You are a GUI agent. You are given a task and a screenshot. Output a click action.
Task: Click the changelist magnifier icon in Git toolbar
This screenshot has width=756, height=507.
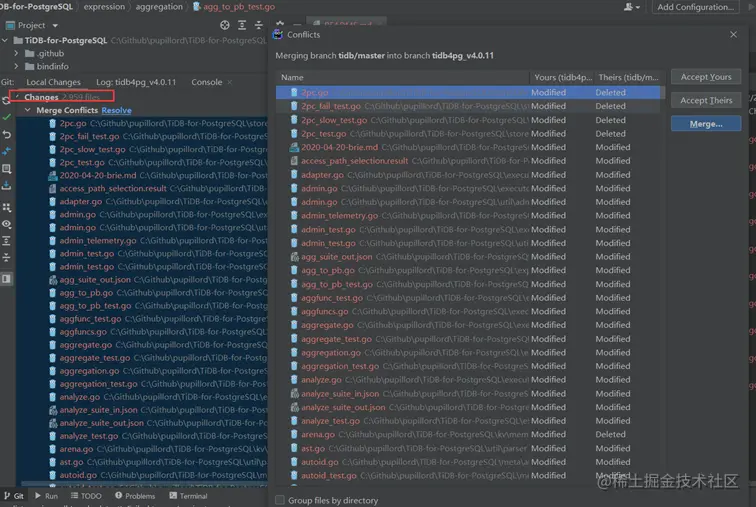click(x=6, y=169)
